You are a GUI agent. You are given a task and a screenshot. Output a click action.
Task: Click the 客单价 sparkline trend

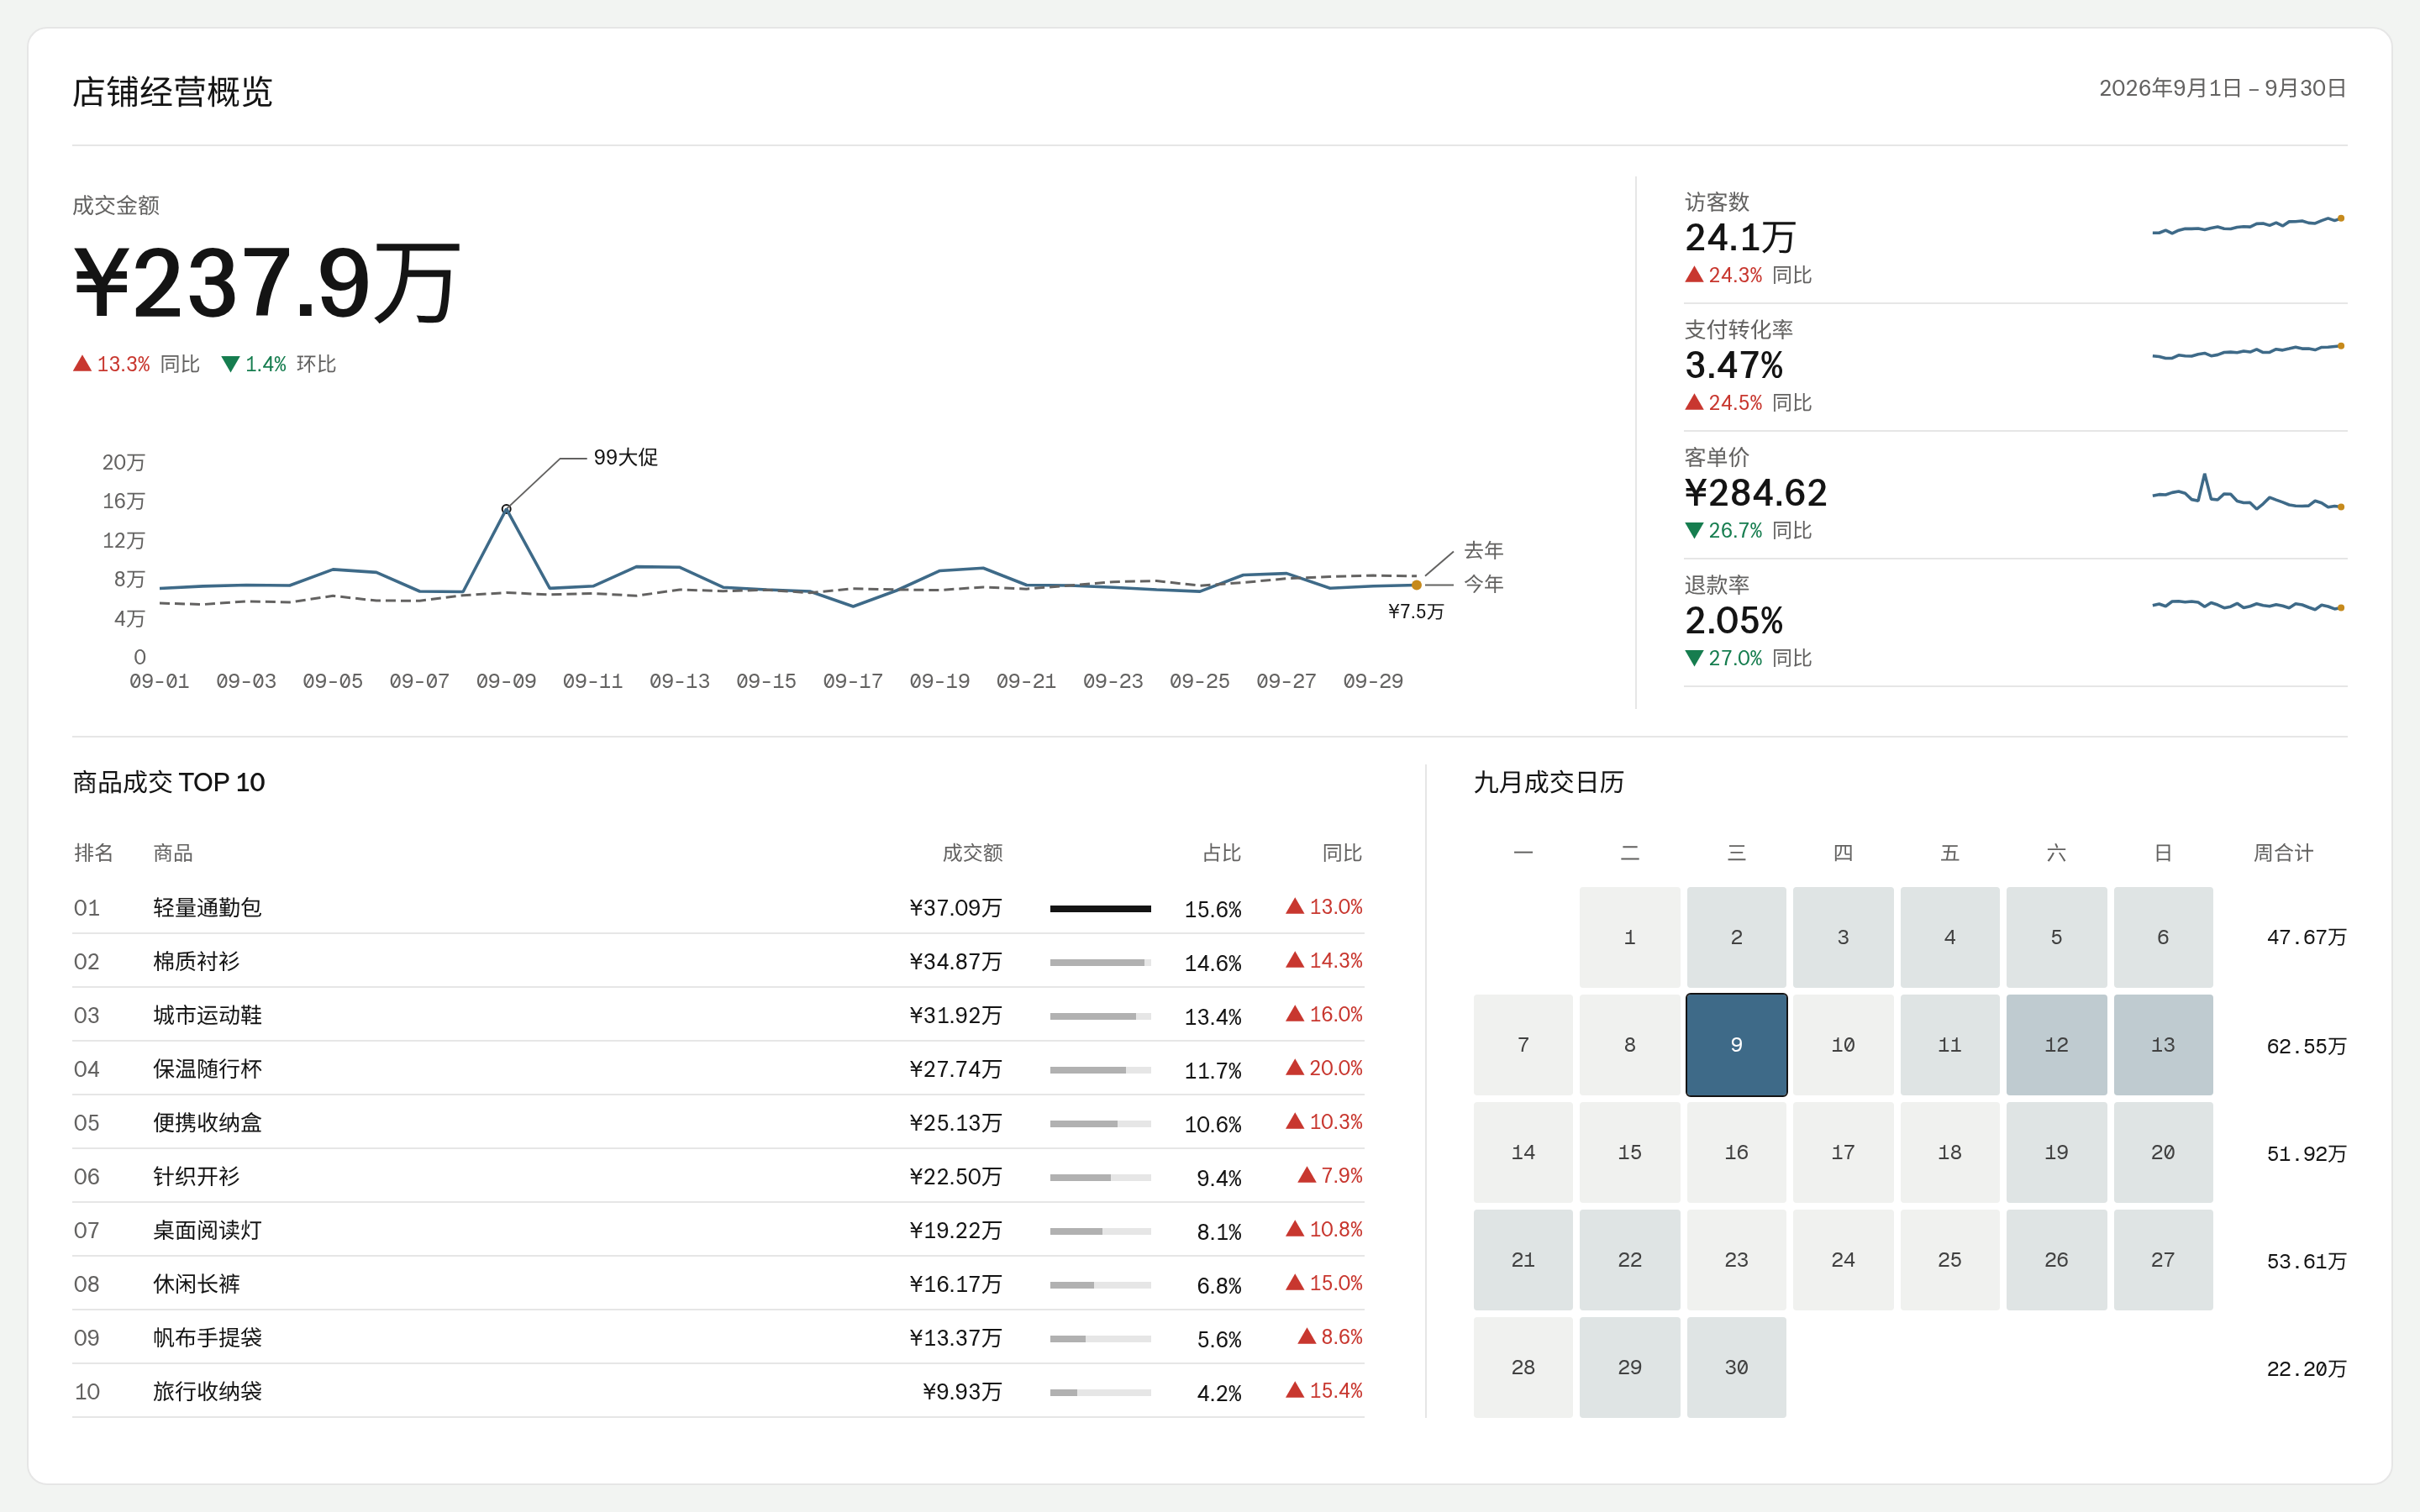pyautogui.click(x=2248, y=492)
